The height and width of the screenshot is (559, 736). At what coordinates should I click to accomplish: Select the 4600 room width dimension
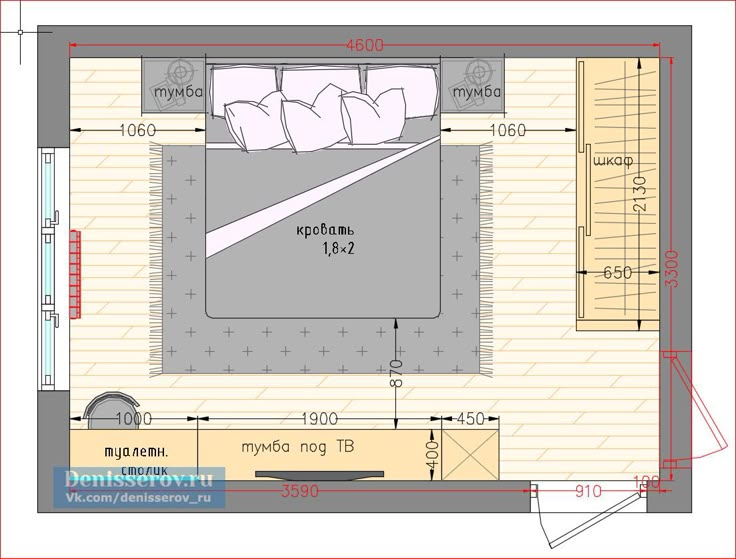364,45
